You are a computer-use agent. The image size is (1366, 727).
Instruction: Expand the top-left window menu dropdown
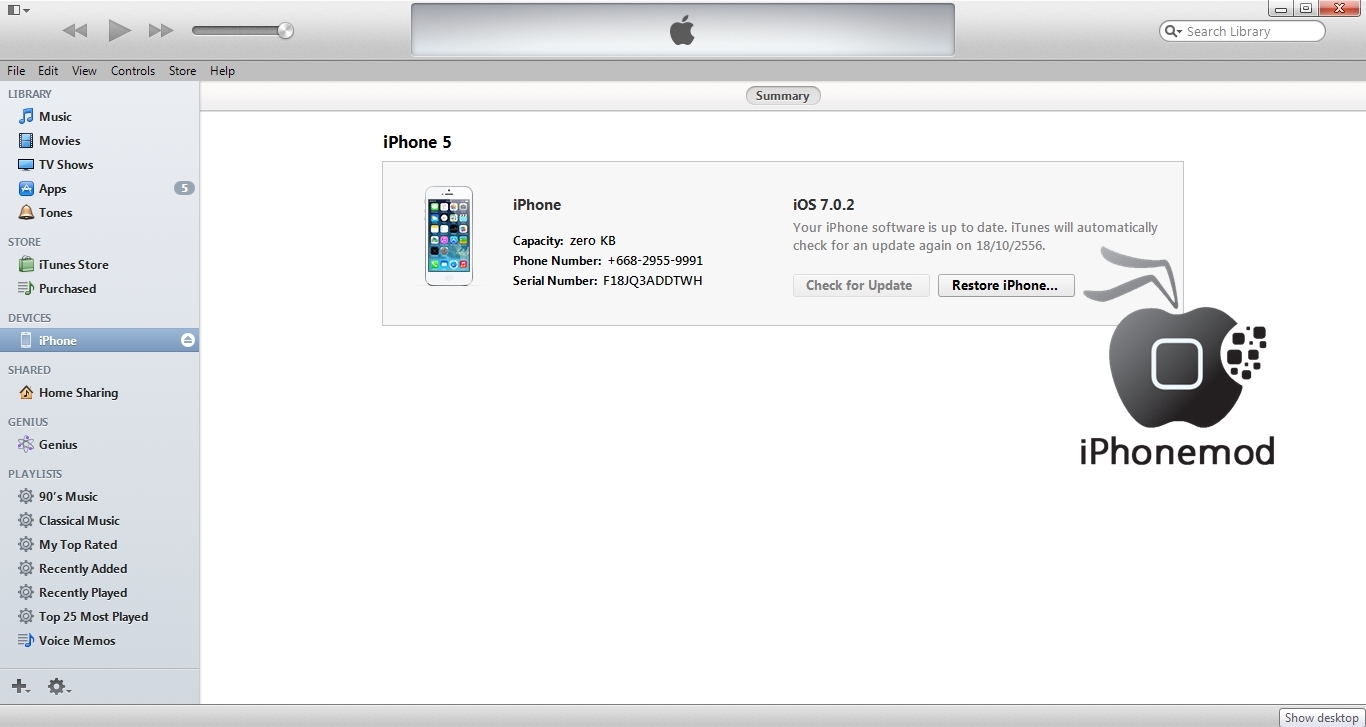(x=18, y=10)
